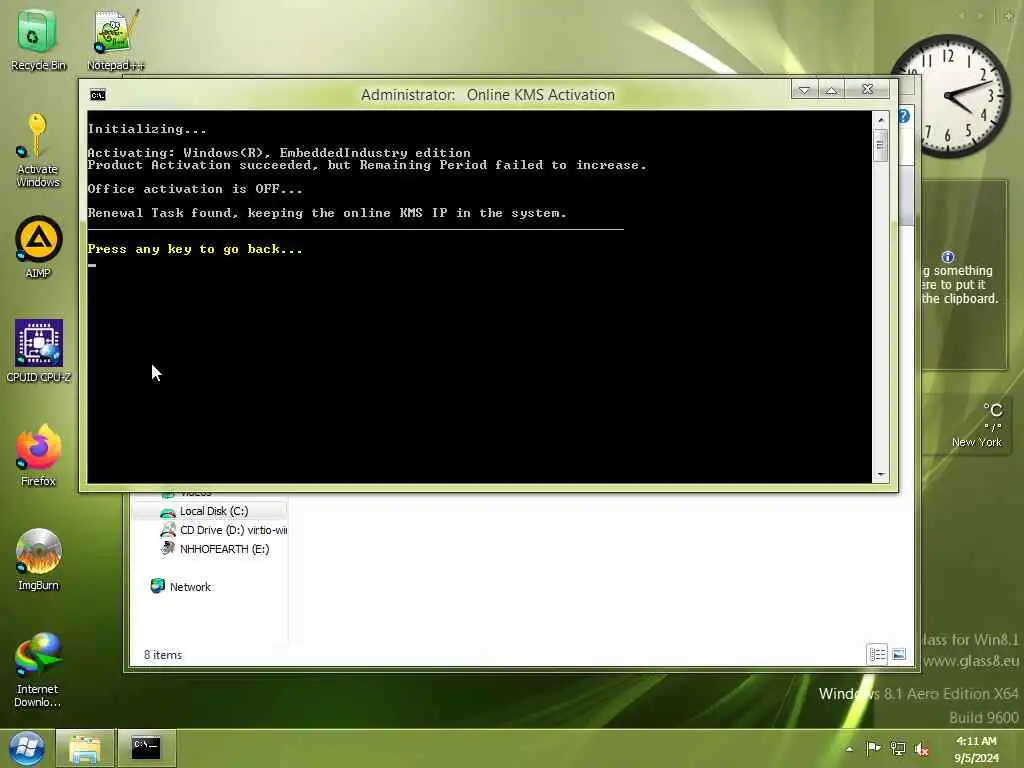Click the Explorer help question mark icon
Screen dimensions: 1024x768
(904, 116)
